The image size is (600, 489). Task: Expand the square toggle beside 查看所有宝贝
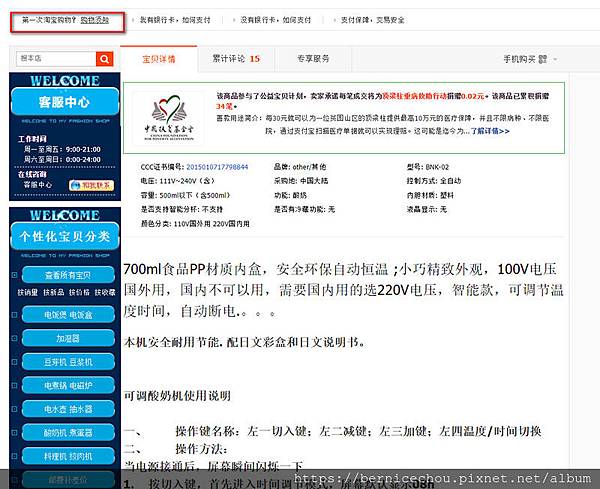click(x=15, y=275)
